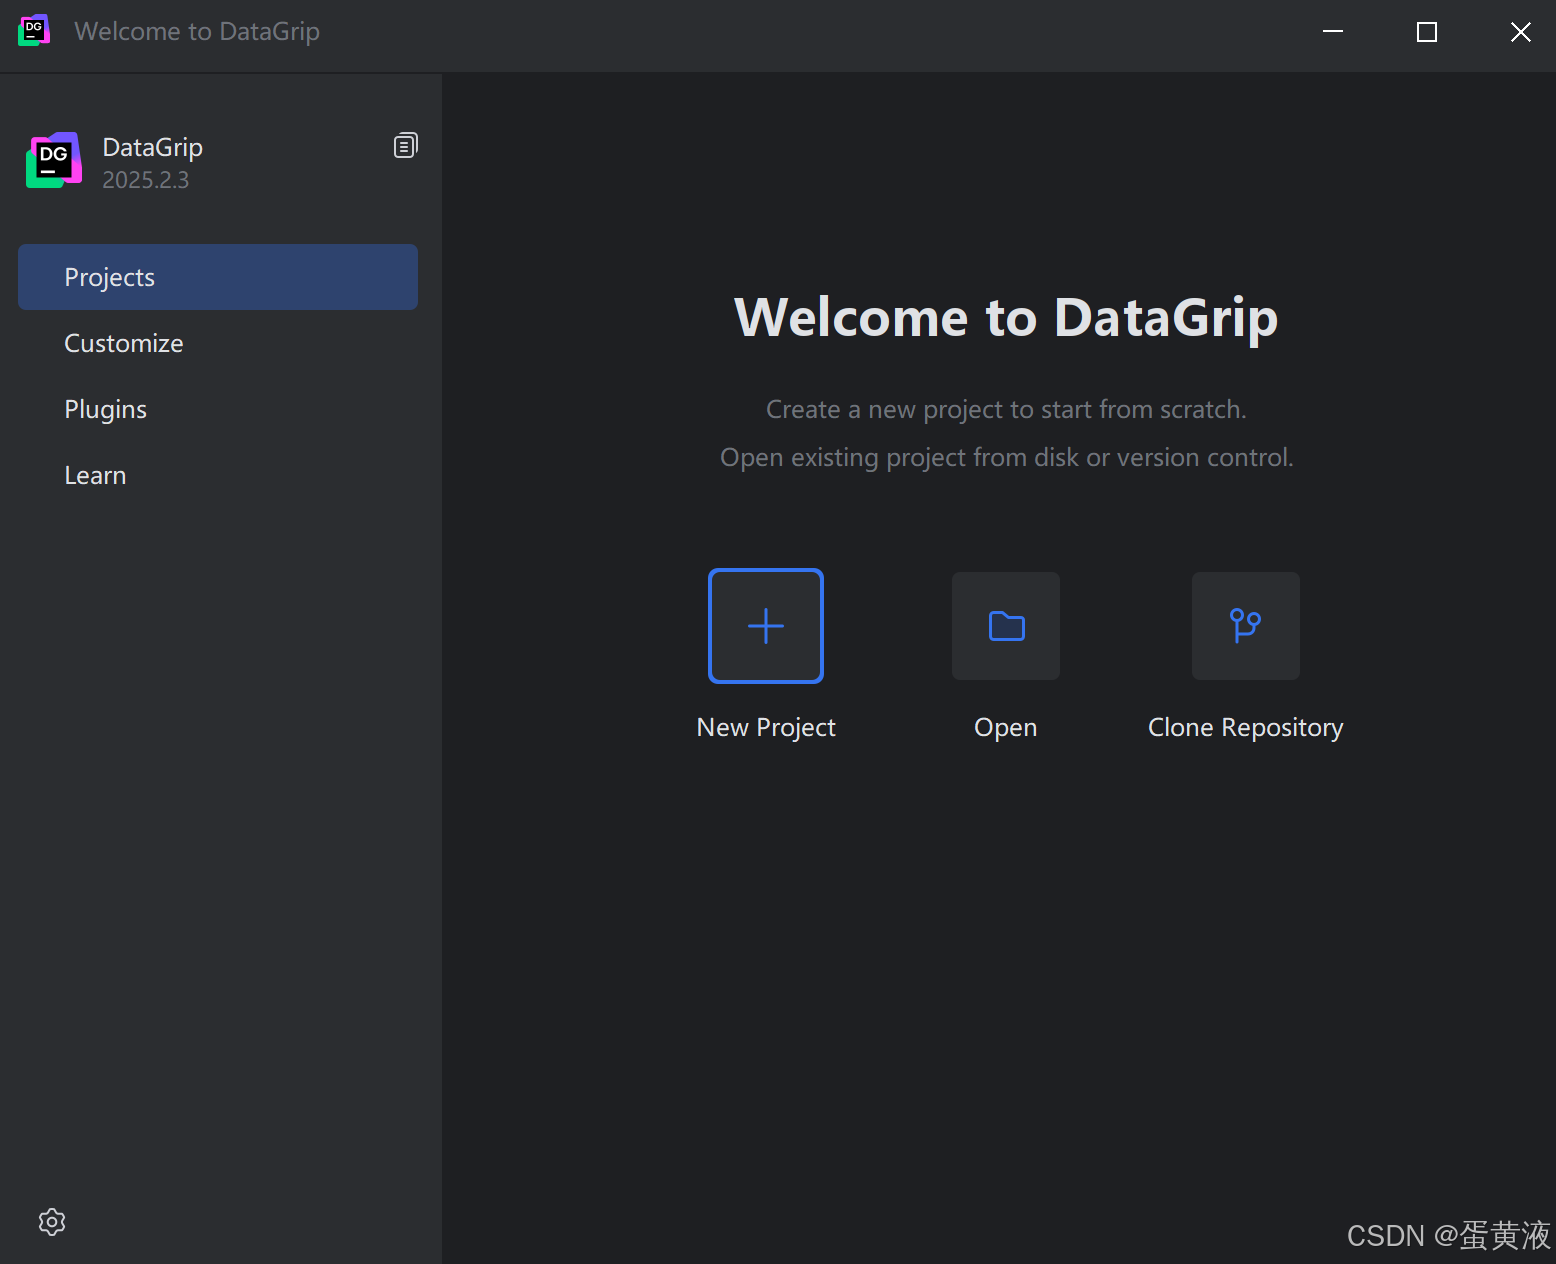Click the version text 2025.2.3

pos(146,180)
